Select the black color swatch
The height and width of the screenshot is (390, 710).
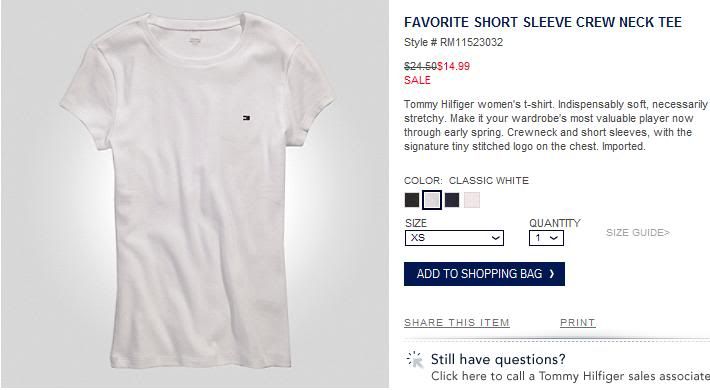point(412,200)
